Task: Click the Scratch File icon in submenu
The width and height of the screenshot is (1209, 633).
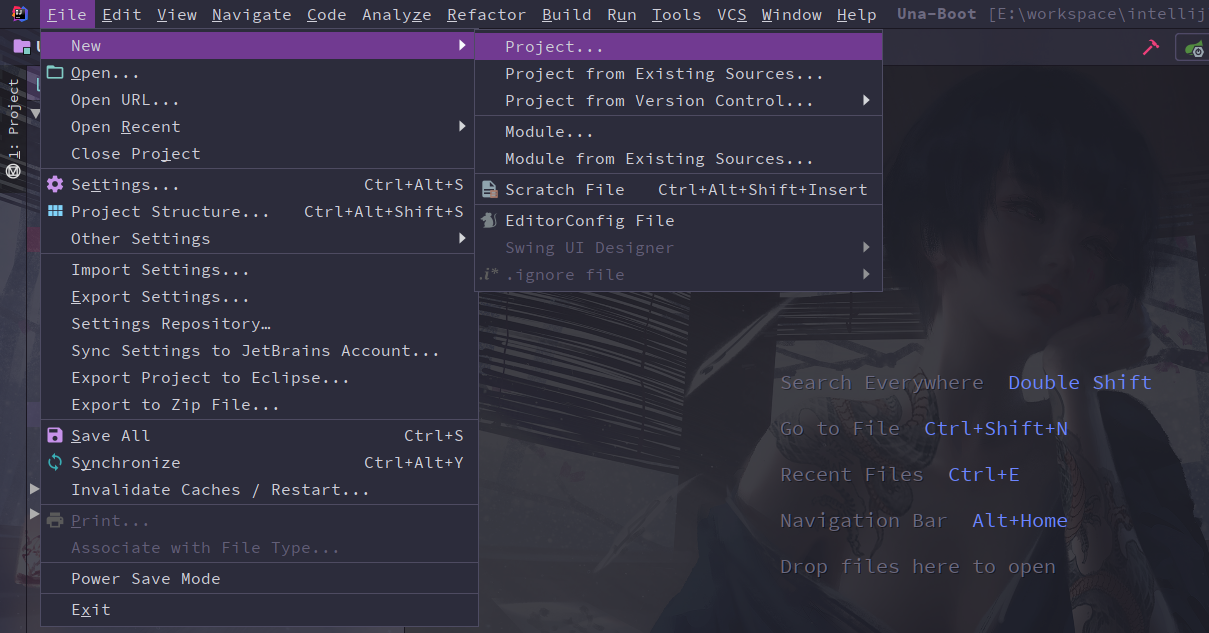Action: (x=490, y=190)
